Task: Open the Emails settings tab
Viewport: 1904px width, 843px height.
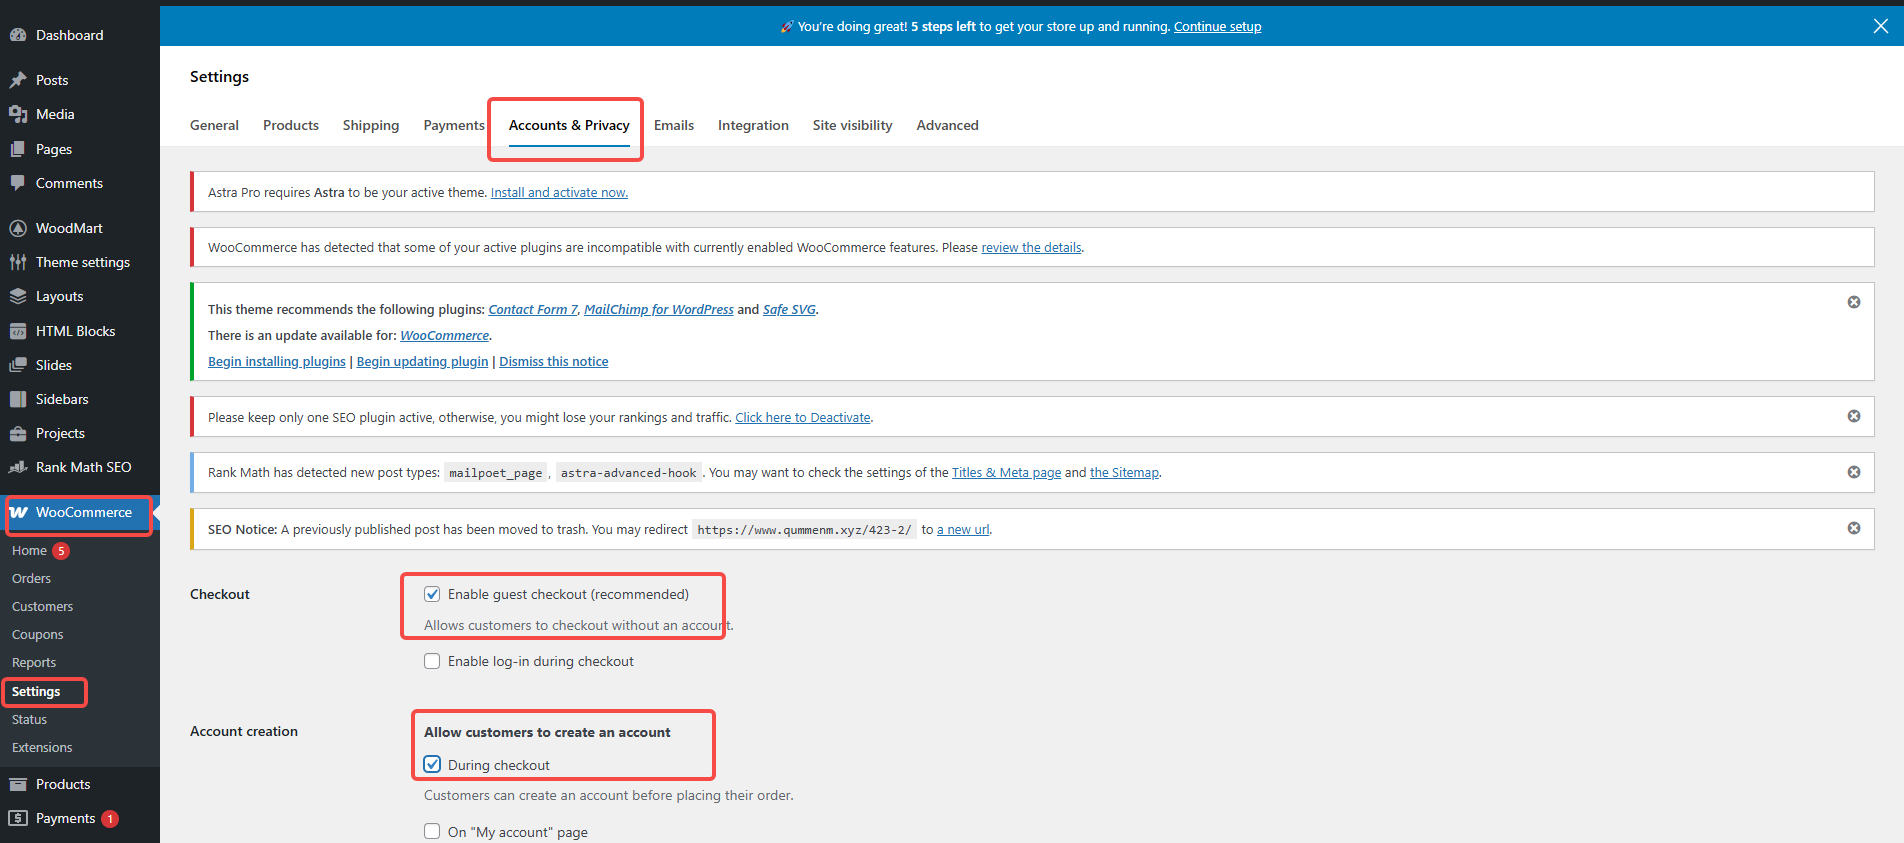Action: point(673,125)
